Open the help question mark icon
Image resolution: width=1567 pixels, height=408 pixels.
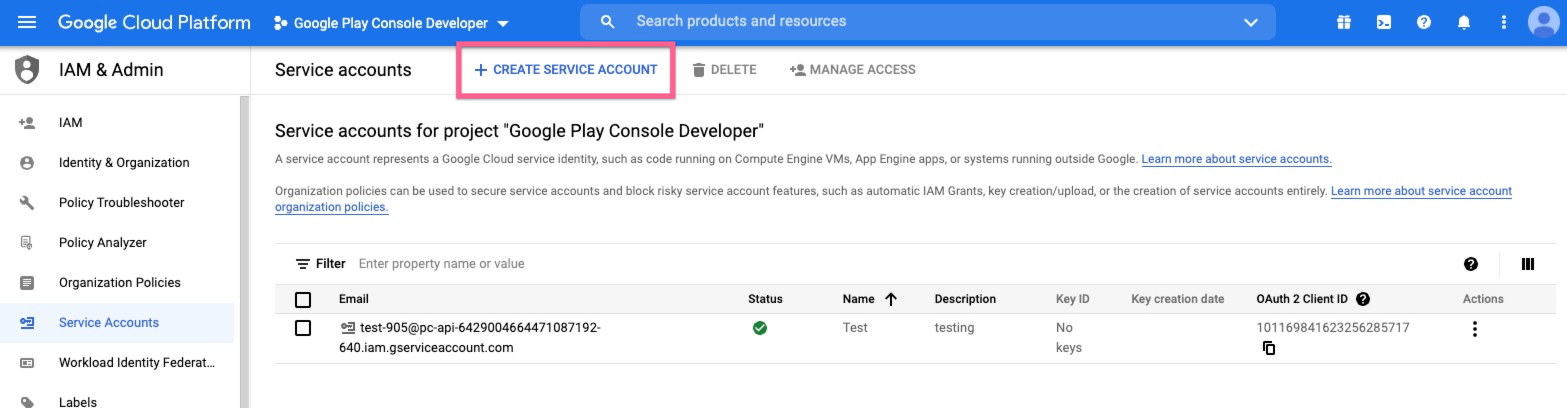1424,22
